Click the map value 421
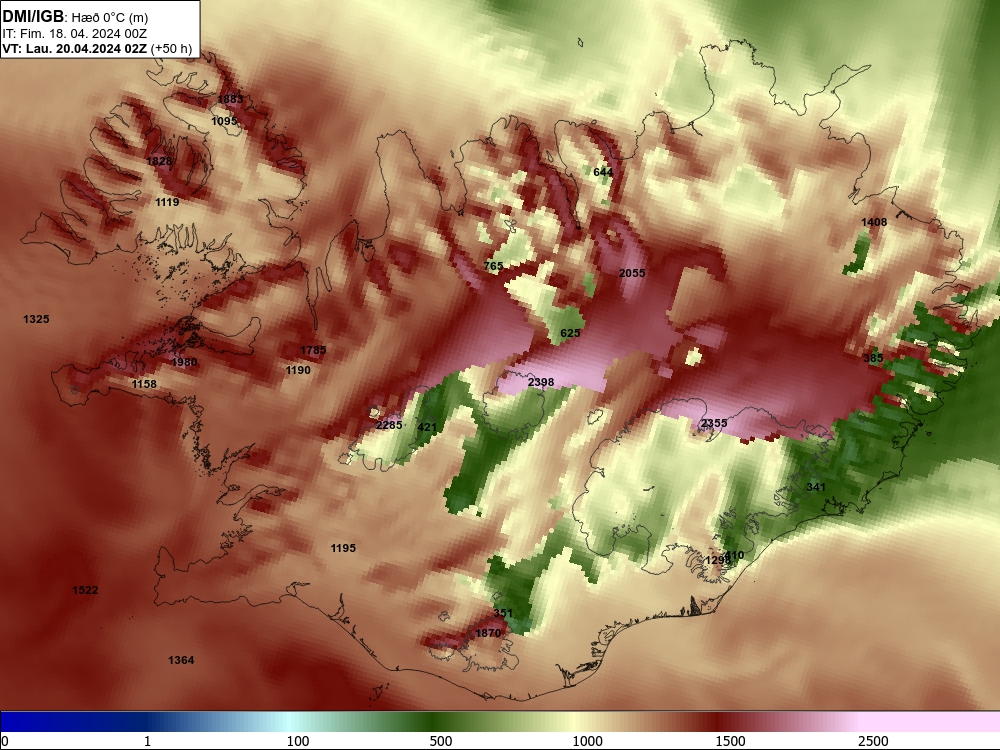Image resolution: width=1000 pixels, height=750 pixels. pos(427,427)
